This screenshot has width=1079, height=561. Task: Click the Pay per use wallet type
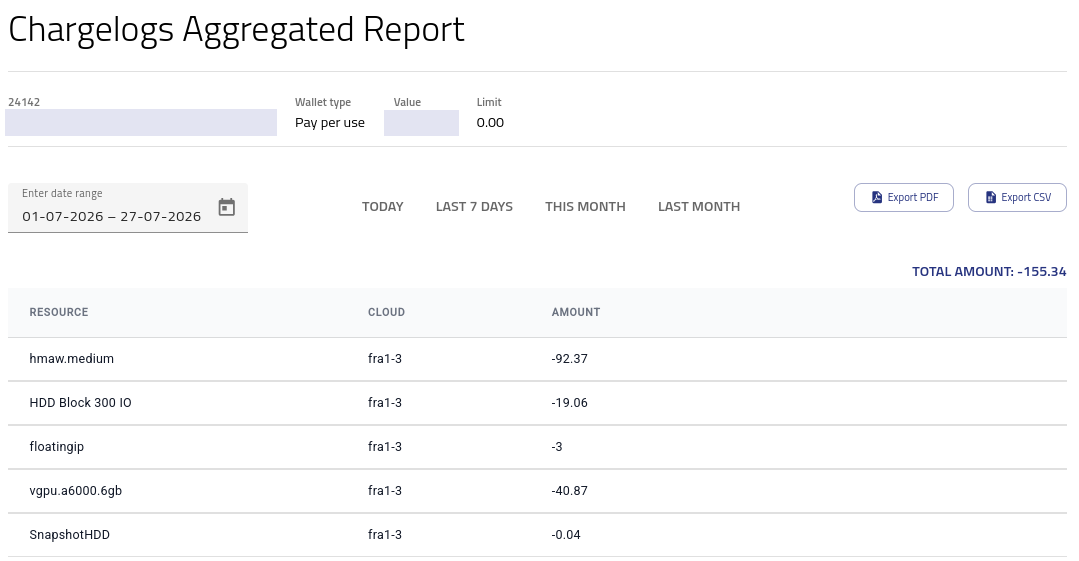(330, 123)
